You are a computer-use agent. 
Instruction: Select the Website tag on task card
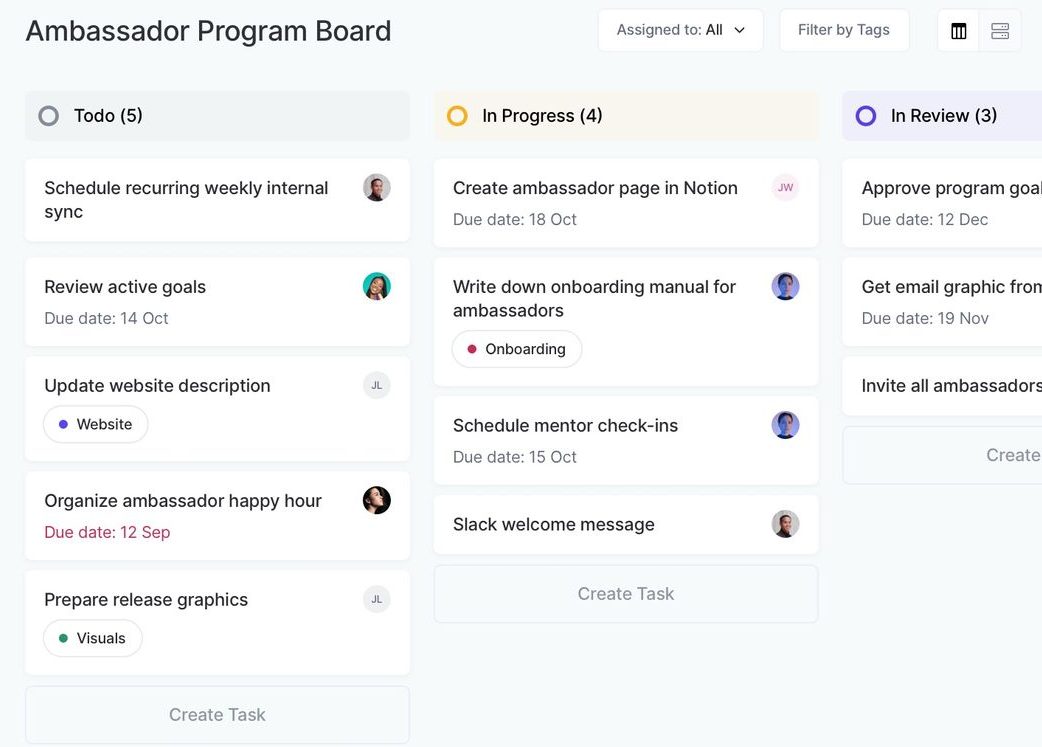click(95, 424)
